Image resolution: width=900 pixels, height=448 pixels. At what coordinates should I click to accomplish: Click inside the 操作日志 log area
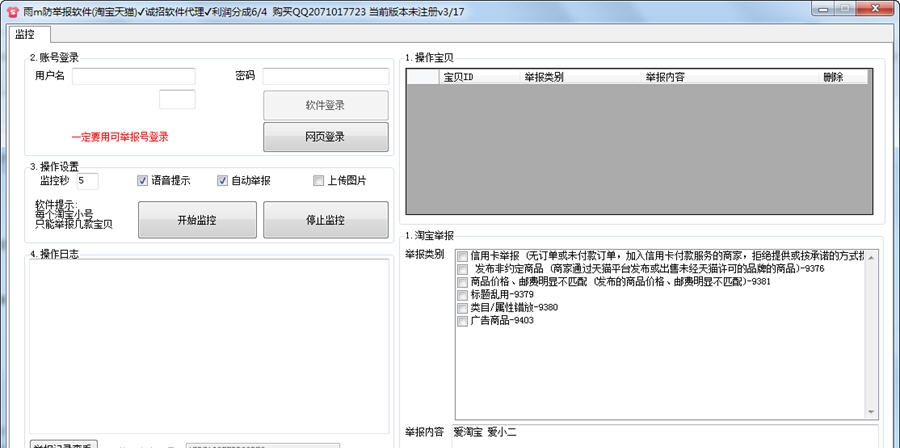210,346
